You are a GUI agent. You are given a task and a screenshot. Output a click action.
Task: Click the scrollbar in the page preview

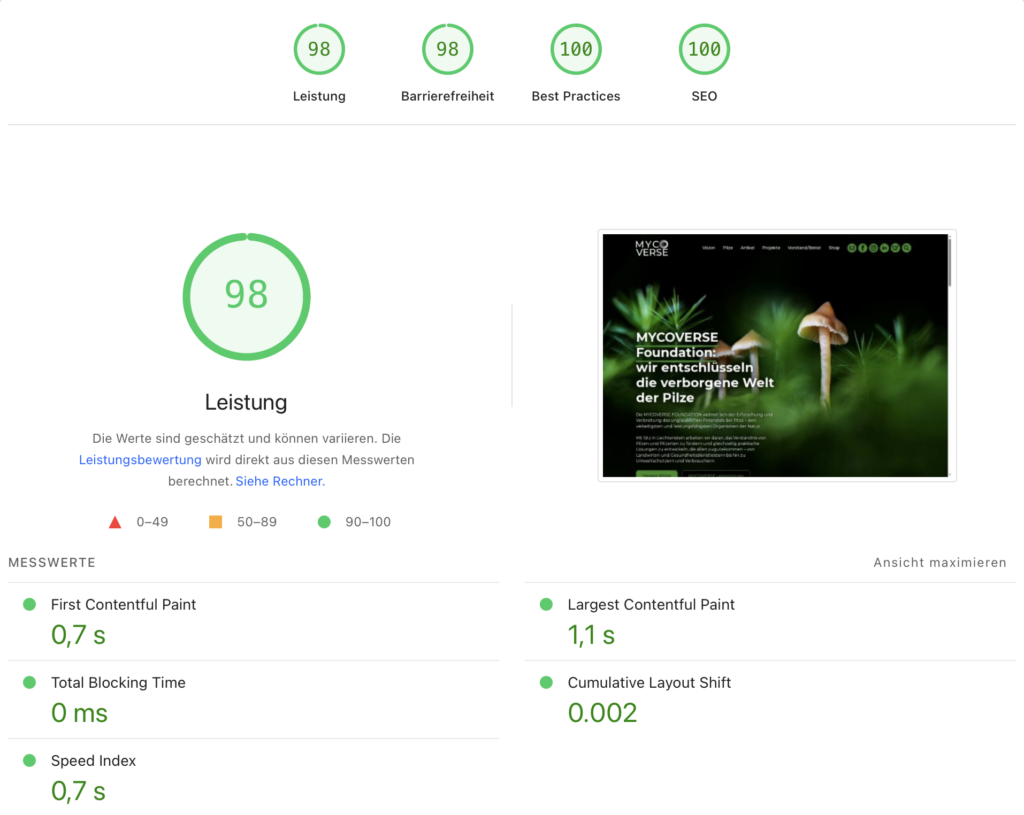coord(949,262)
